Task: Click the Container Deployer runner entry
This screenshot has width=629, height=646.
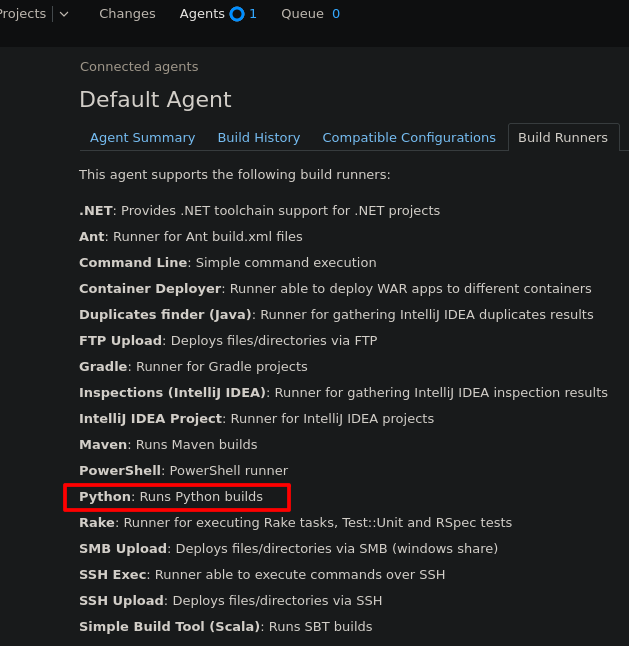Action: (x=150, y=289)
